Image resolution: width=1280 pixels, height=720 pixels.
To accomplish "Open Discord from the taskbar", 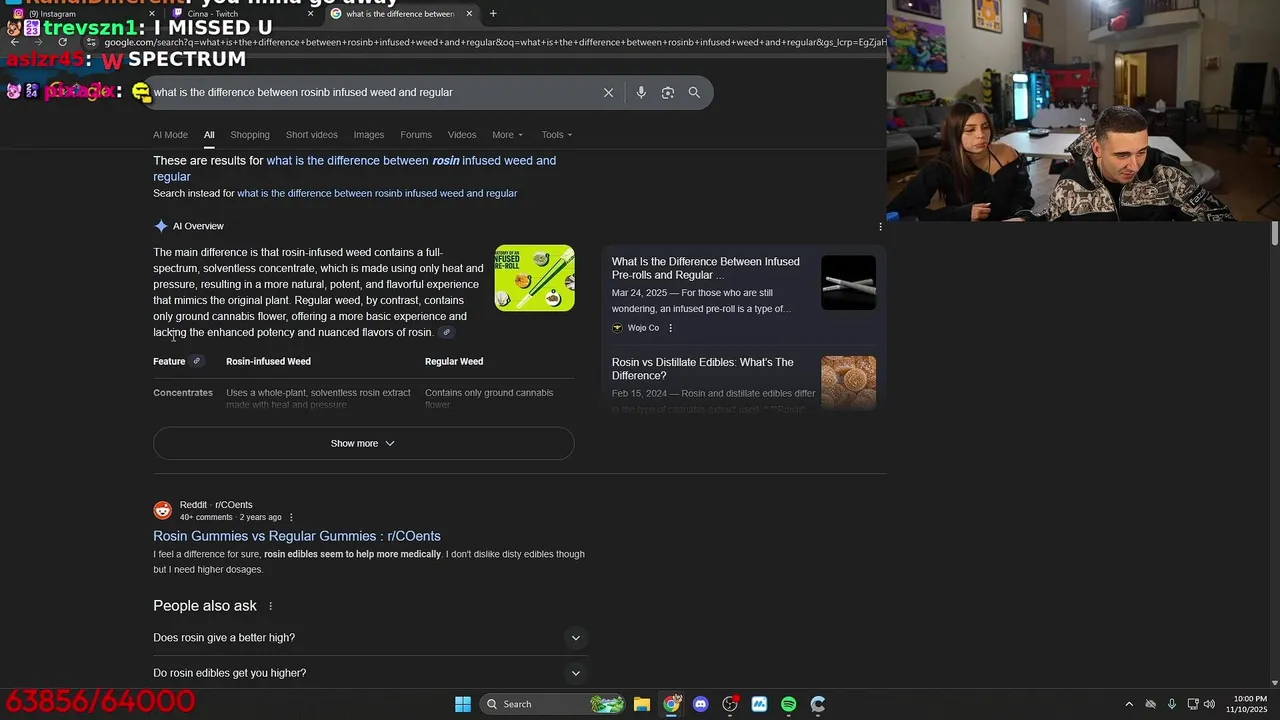I will (x=700, y=704).
